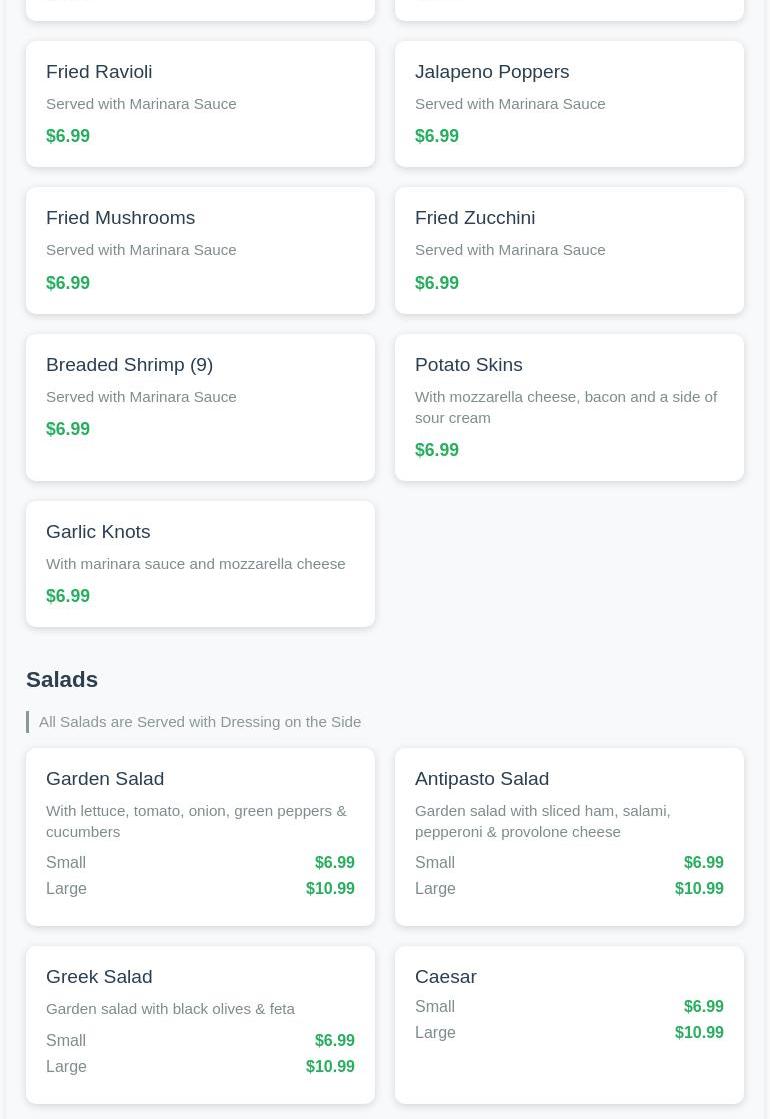Image resolution: width=770 pixels, height=1119 pixels.
Task: Open the Antipasto Salad item title
Action: pyautogui.click(x=481, y=779)
